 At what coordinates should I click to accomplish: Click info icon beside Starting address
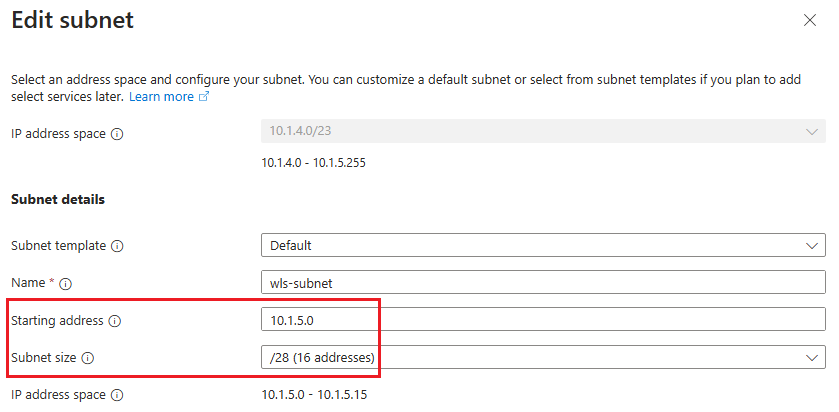point(114,321)
